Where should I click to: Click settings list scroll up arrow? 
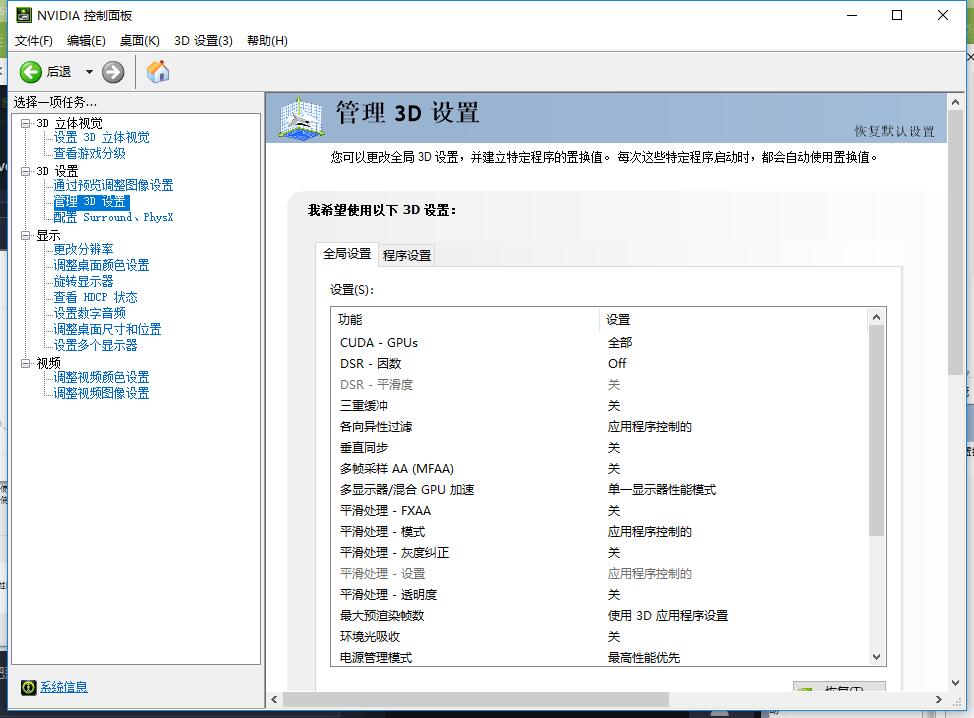[x=876, y=317]
